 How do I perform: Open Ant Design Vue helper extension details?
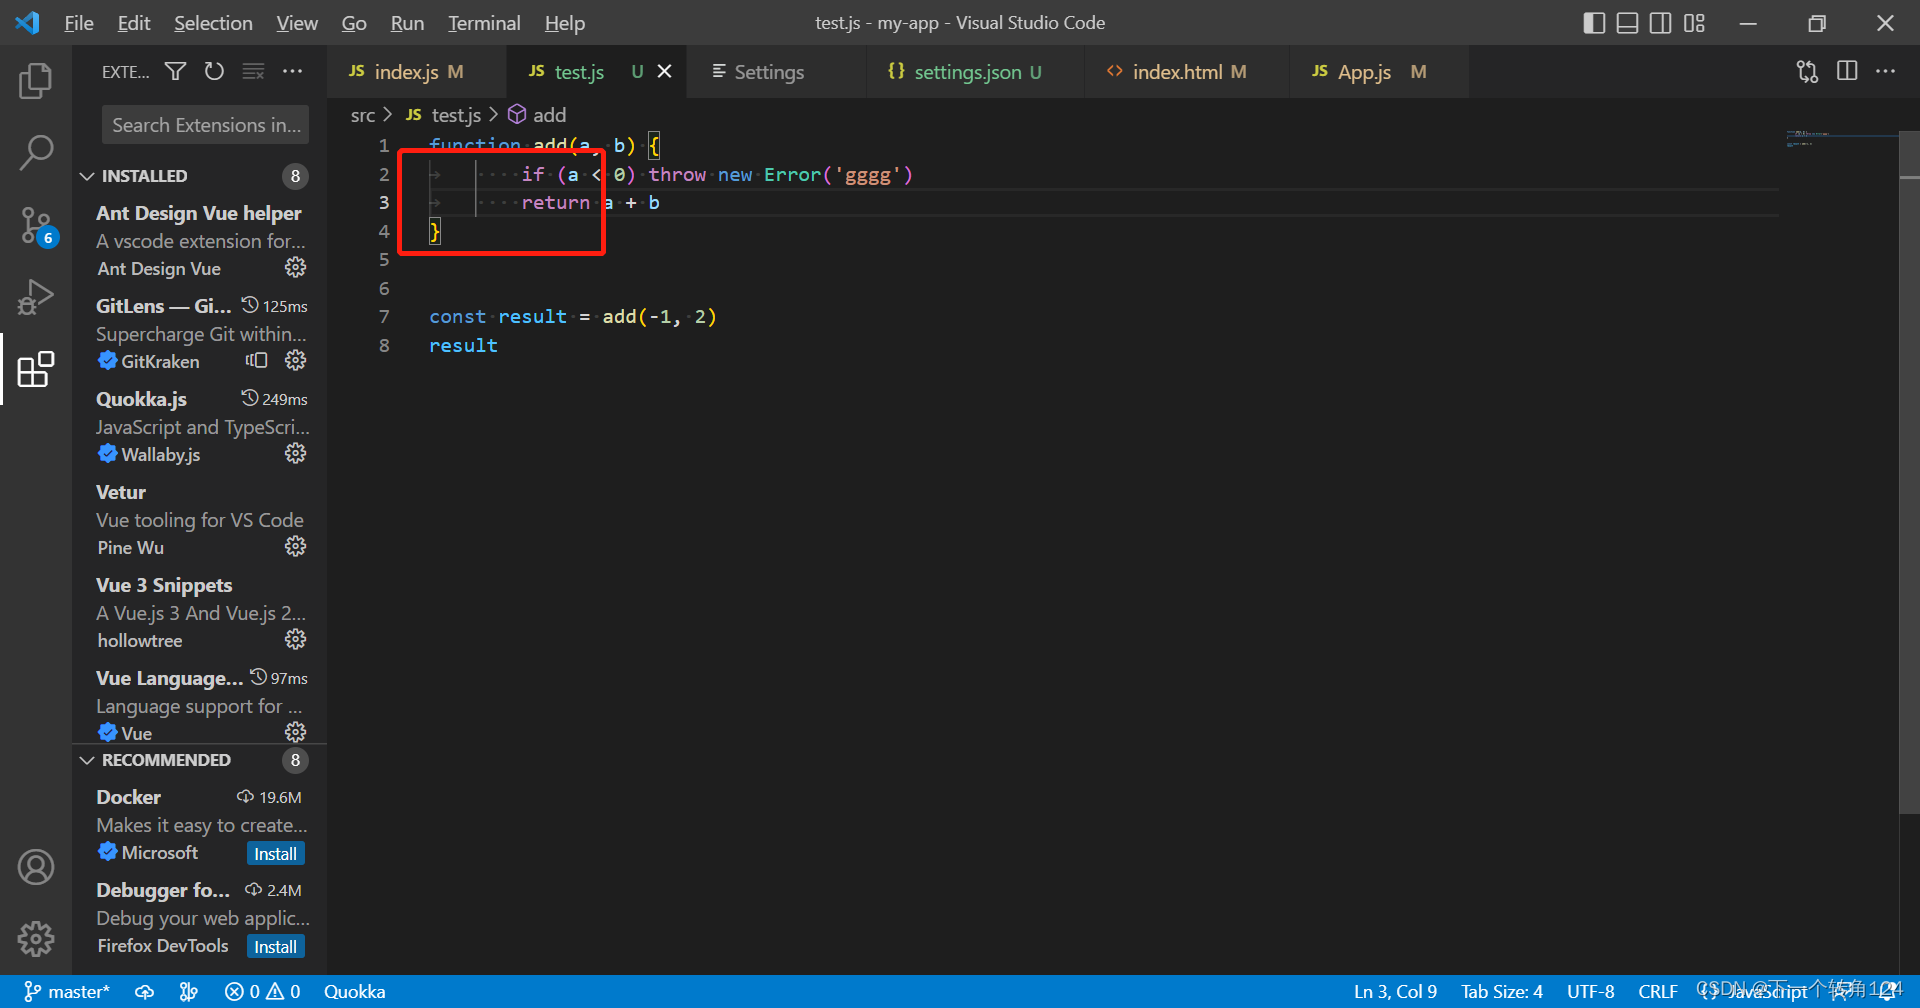click(x=199, y=240)
